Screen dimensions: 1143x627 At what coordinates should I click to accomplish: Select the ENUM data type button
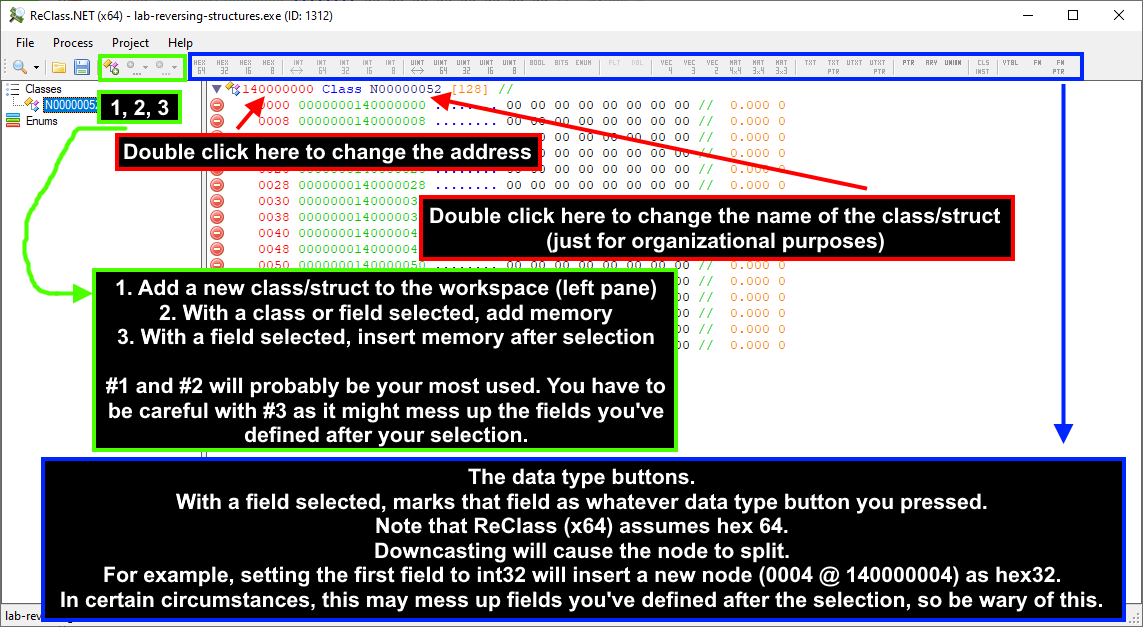pyautogui.click(x=583, y=64)
